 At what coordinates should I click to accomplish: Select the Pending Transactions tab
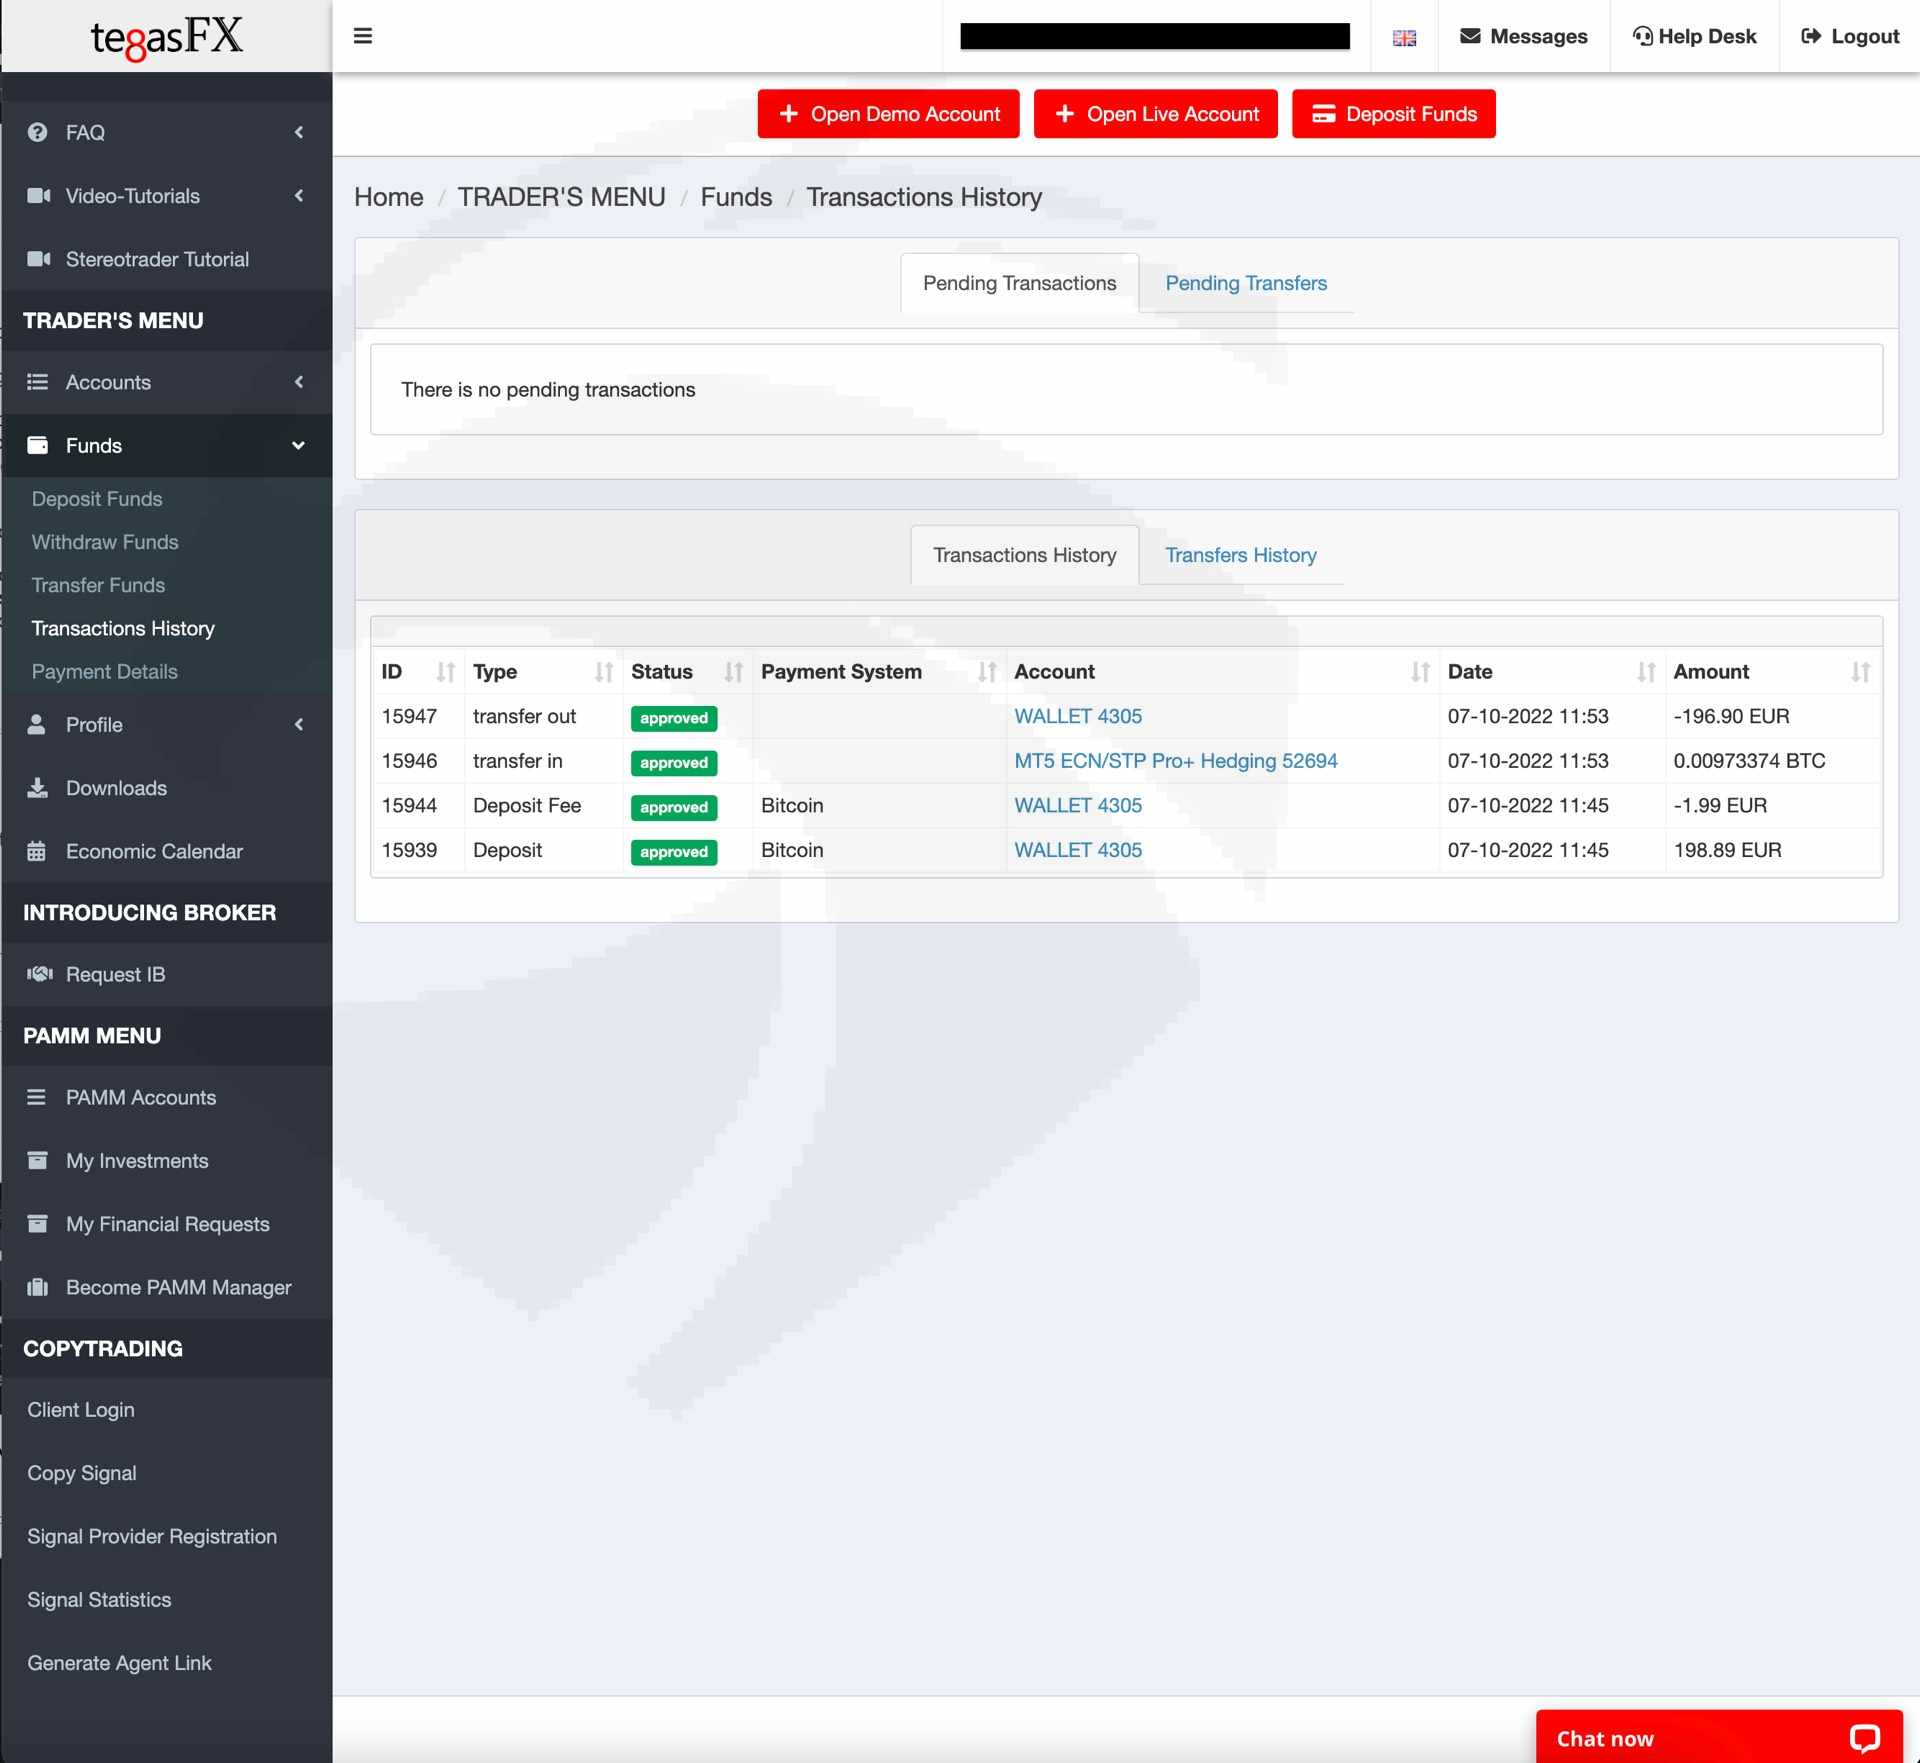pos(1019,283)
